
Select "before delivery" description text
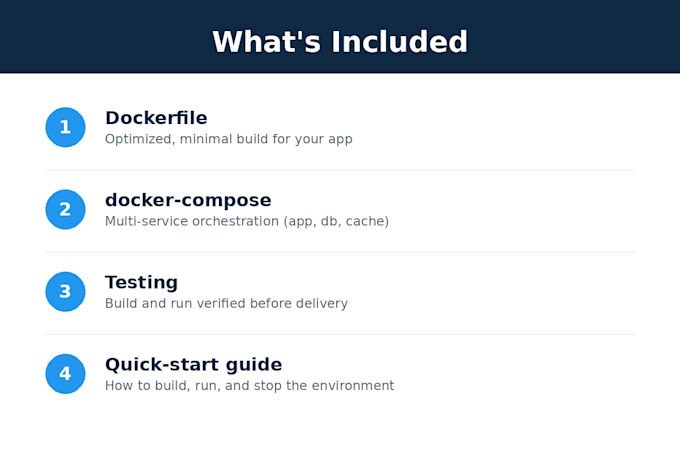click(299, 303)
